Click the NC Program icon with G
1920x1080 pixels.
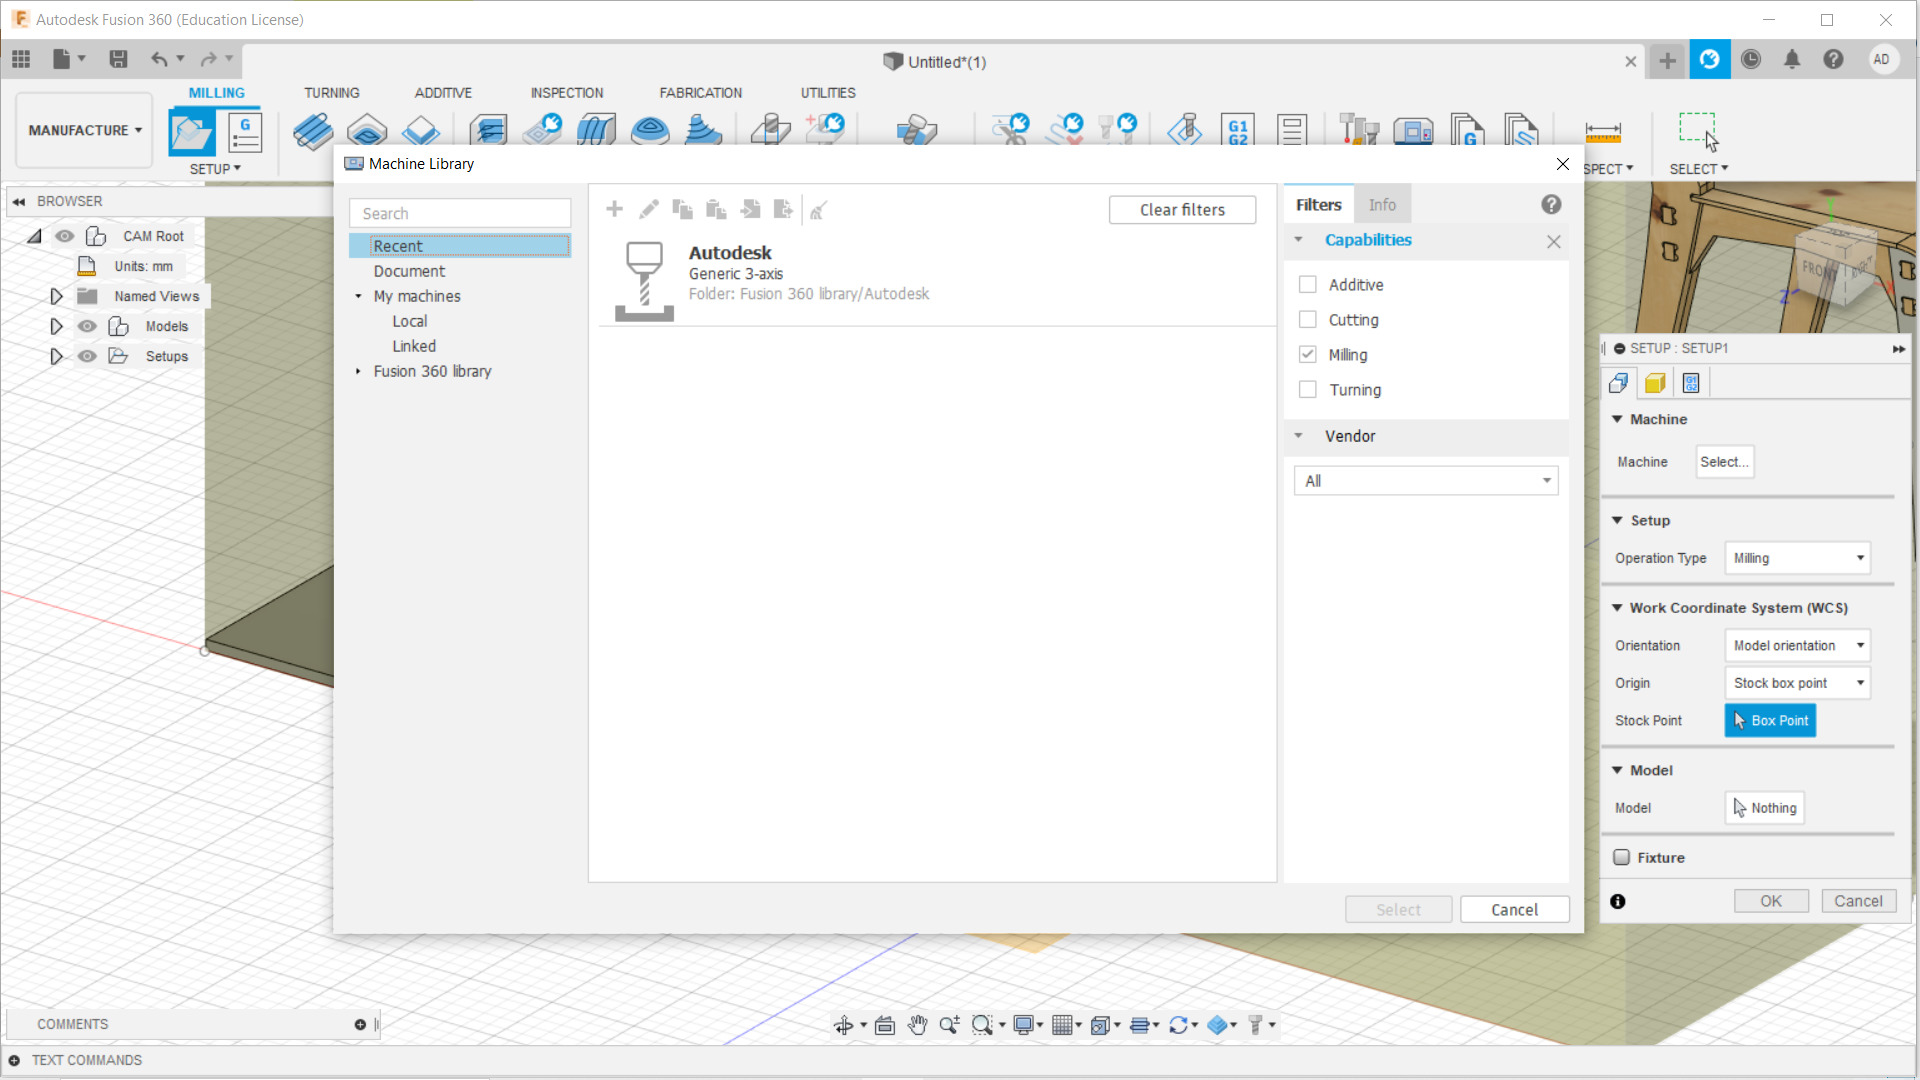coord(245,132)
